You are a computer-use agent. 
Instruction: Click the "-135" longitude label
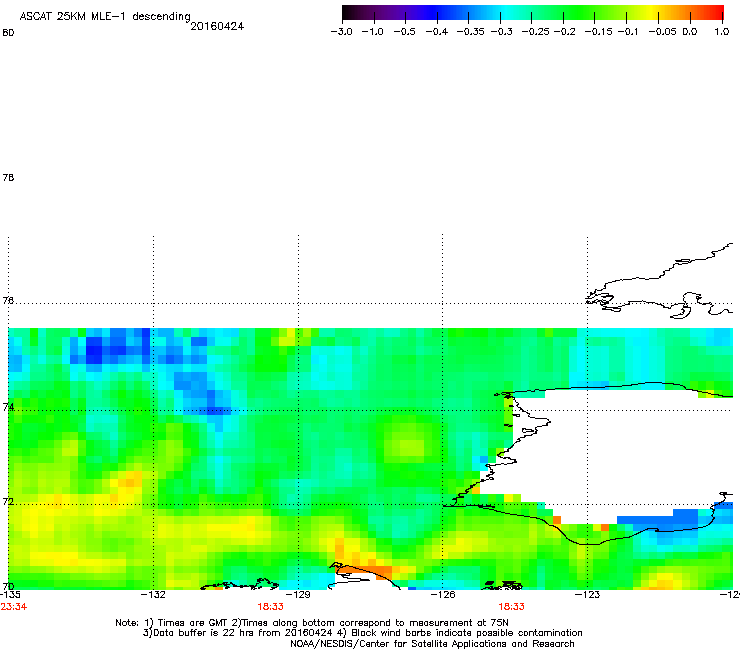(10, 594)
